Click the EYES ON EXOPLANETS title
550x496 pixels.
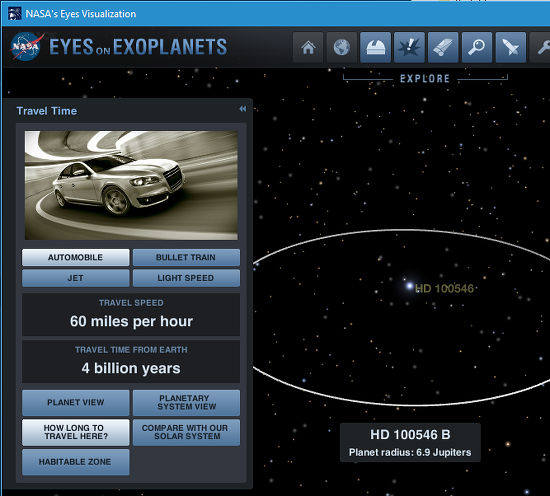[138, 47]
